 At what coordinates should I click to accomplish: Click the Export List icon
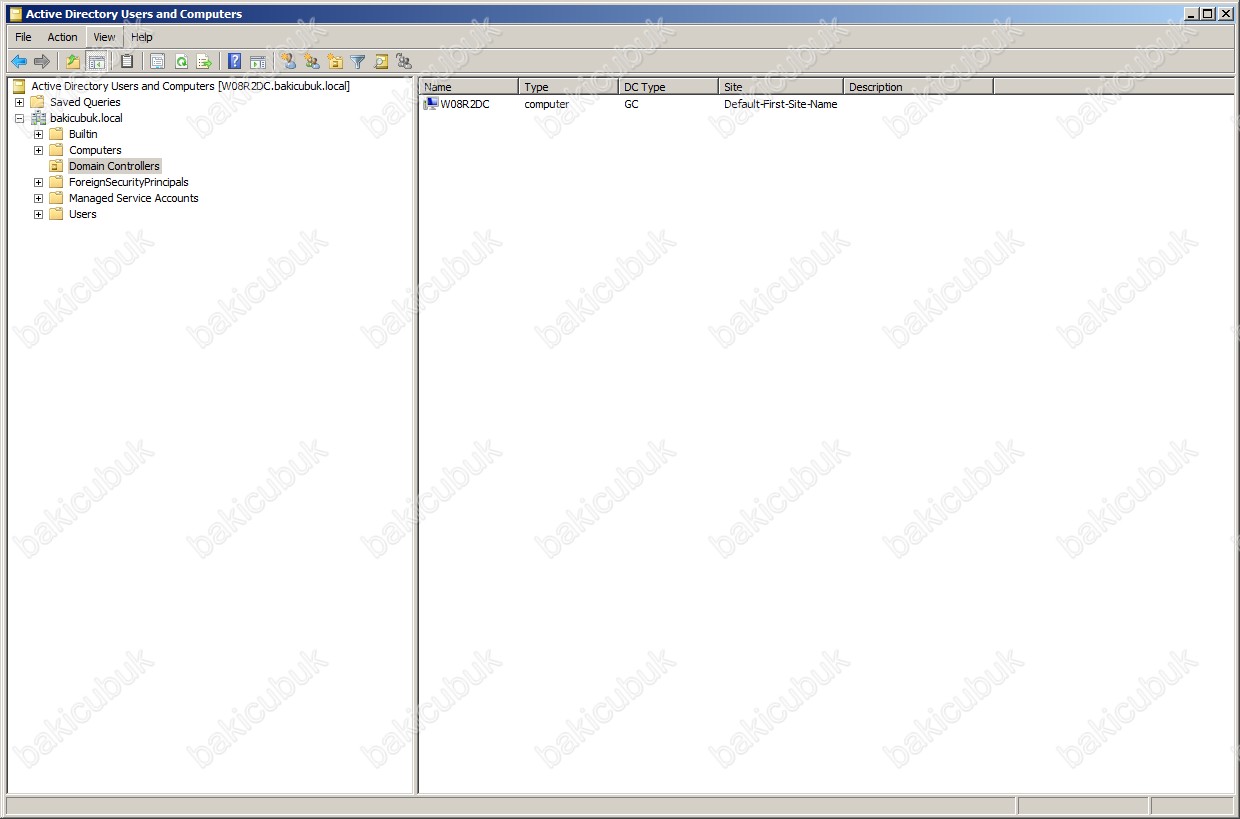(205, 62)
